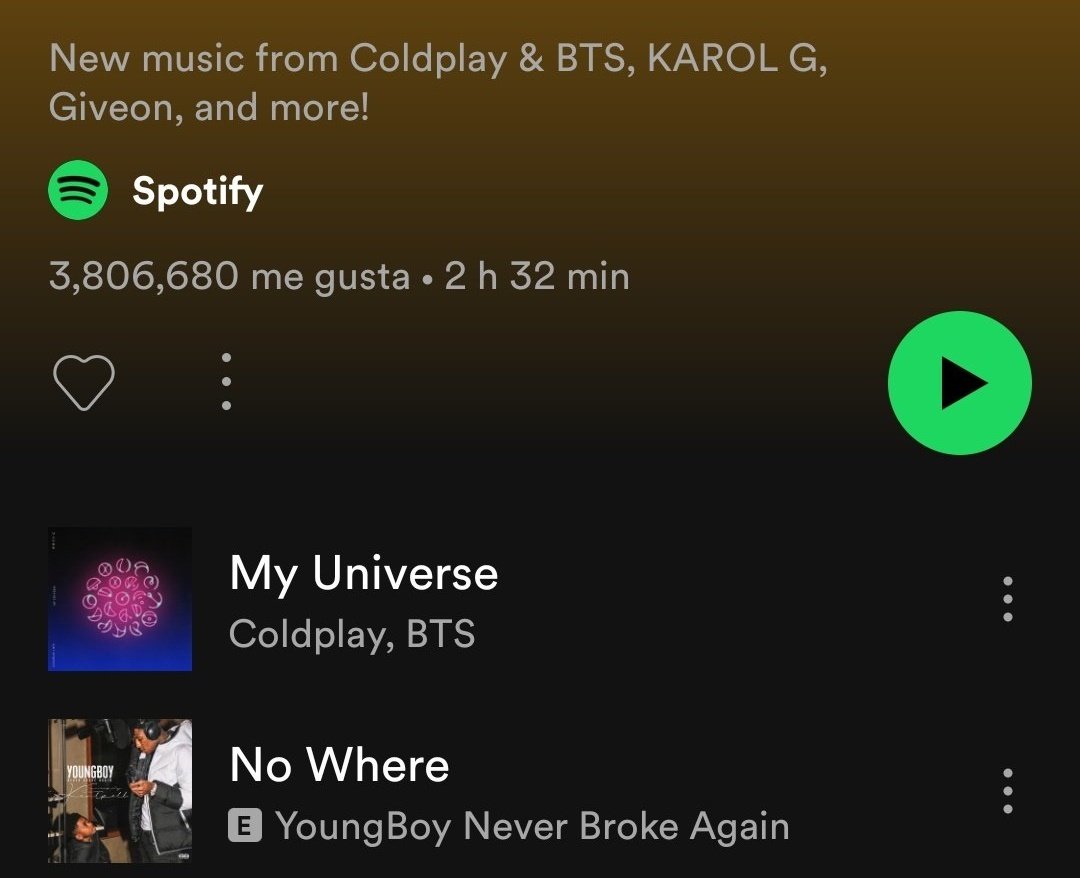Click YOUNGBOY lettering on the cover art

[x=90, y=771]
